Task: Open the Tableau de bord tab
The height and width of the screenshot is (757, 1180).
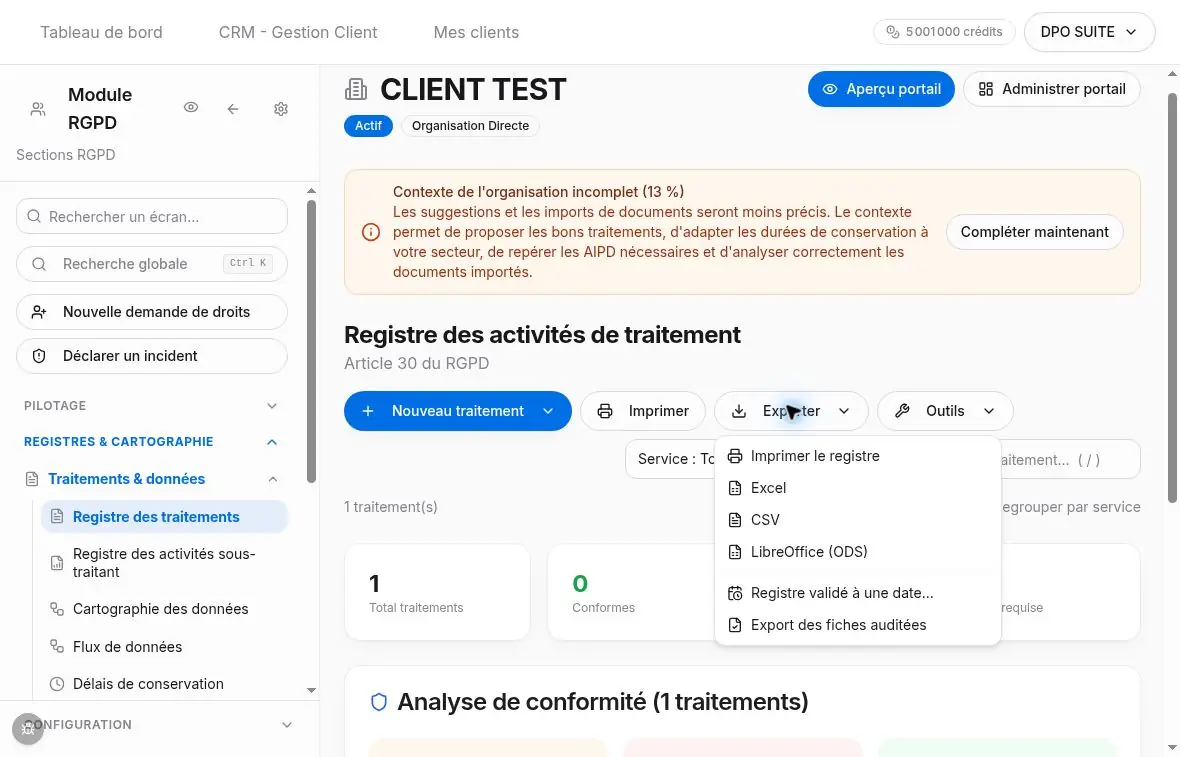Action: (101, 32)
